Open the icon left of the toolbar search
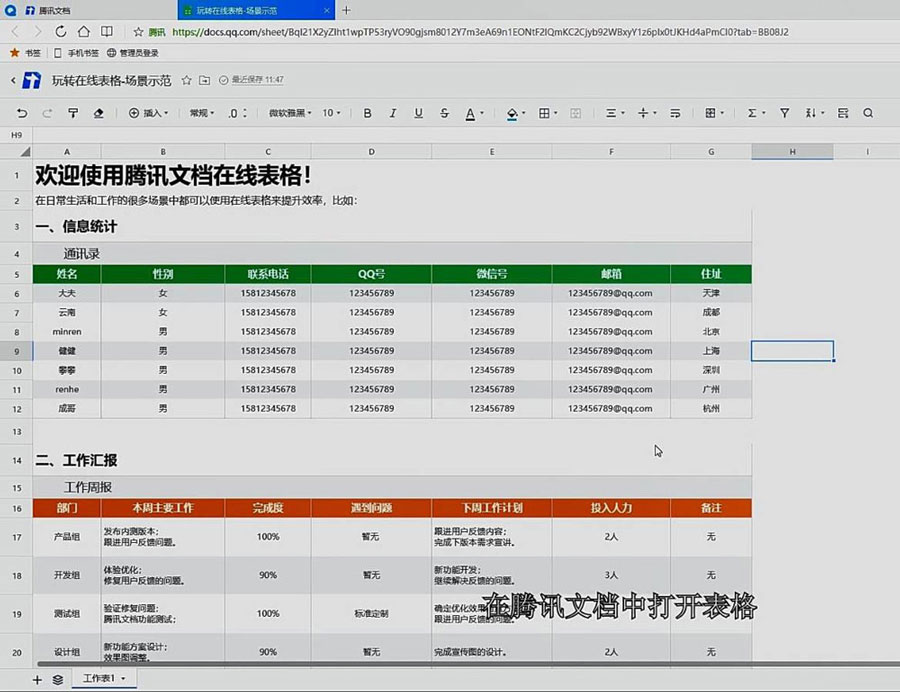 coord(843,113)
